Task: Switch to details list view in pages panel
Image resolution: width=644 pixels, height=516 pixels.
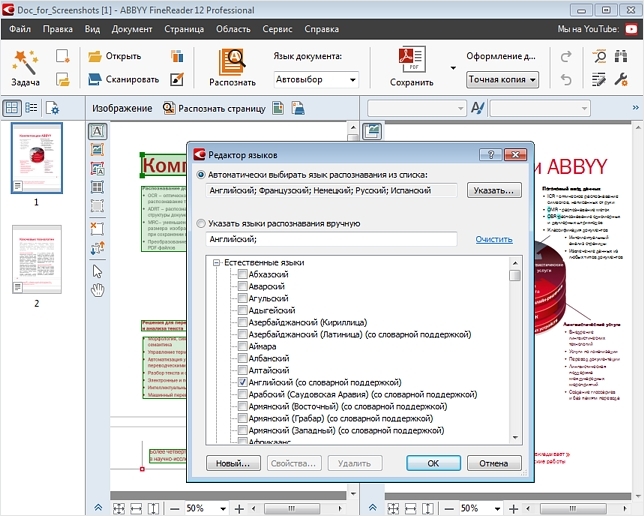Action: click(x=31, y=108)
